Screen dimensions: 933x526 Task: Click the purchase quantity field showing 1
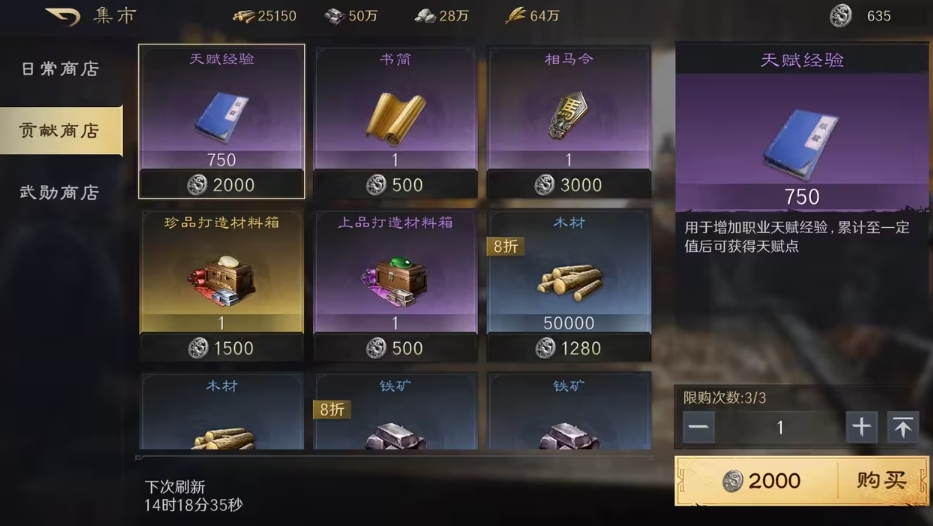[x=780, y=427]
